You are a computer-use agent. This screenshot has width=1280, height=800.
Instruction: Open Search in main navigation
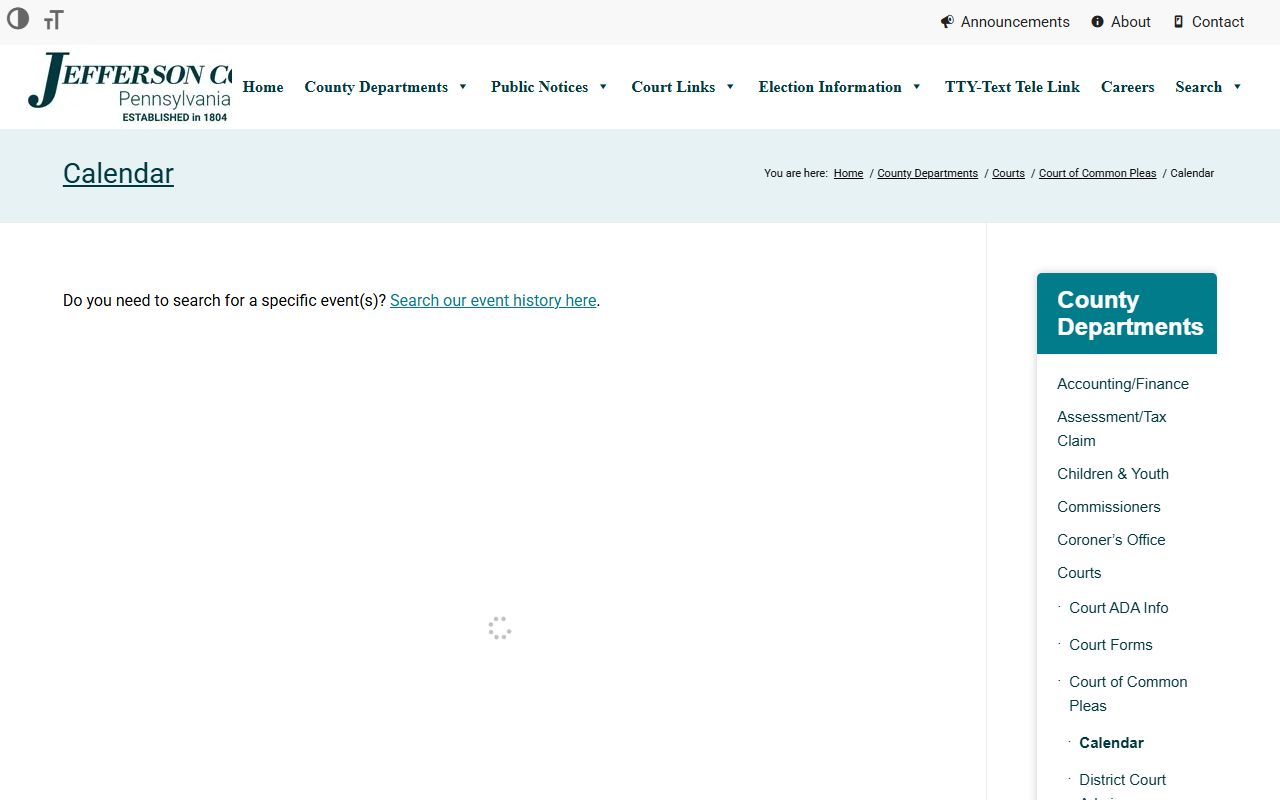point(1198,87)
